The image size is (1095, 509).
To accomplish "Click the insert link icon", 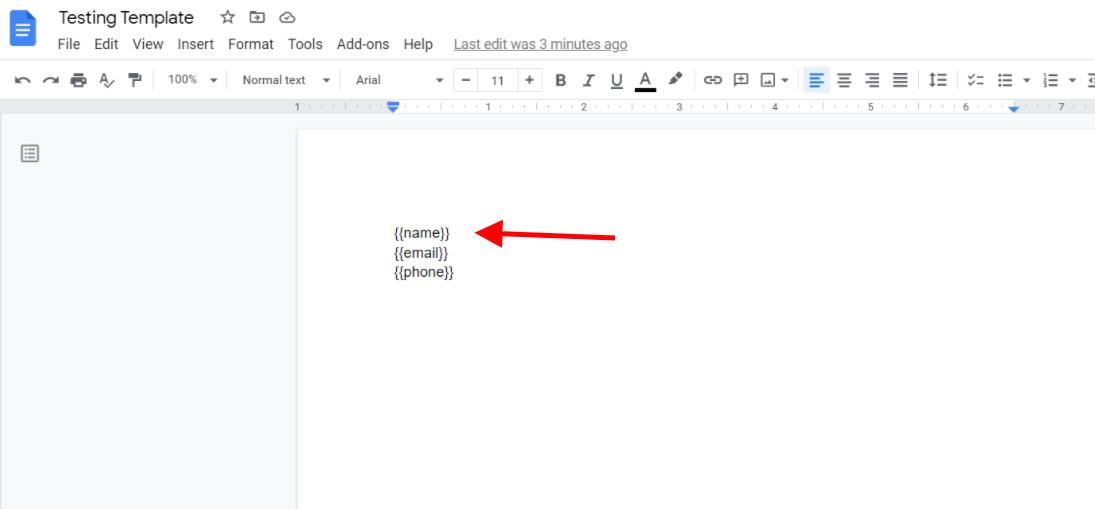I will click(712, 80).
